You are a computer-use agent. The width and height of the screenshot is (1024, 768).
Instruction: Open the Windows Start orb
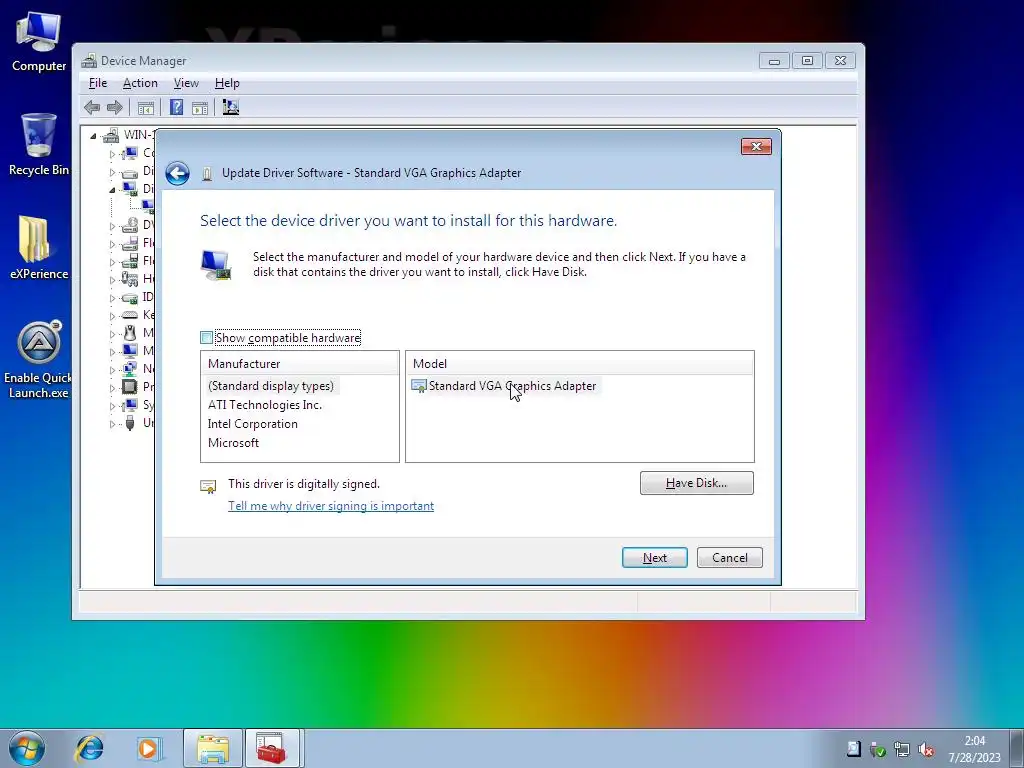(x=27, y=748)
